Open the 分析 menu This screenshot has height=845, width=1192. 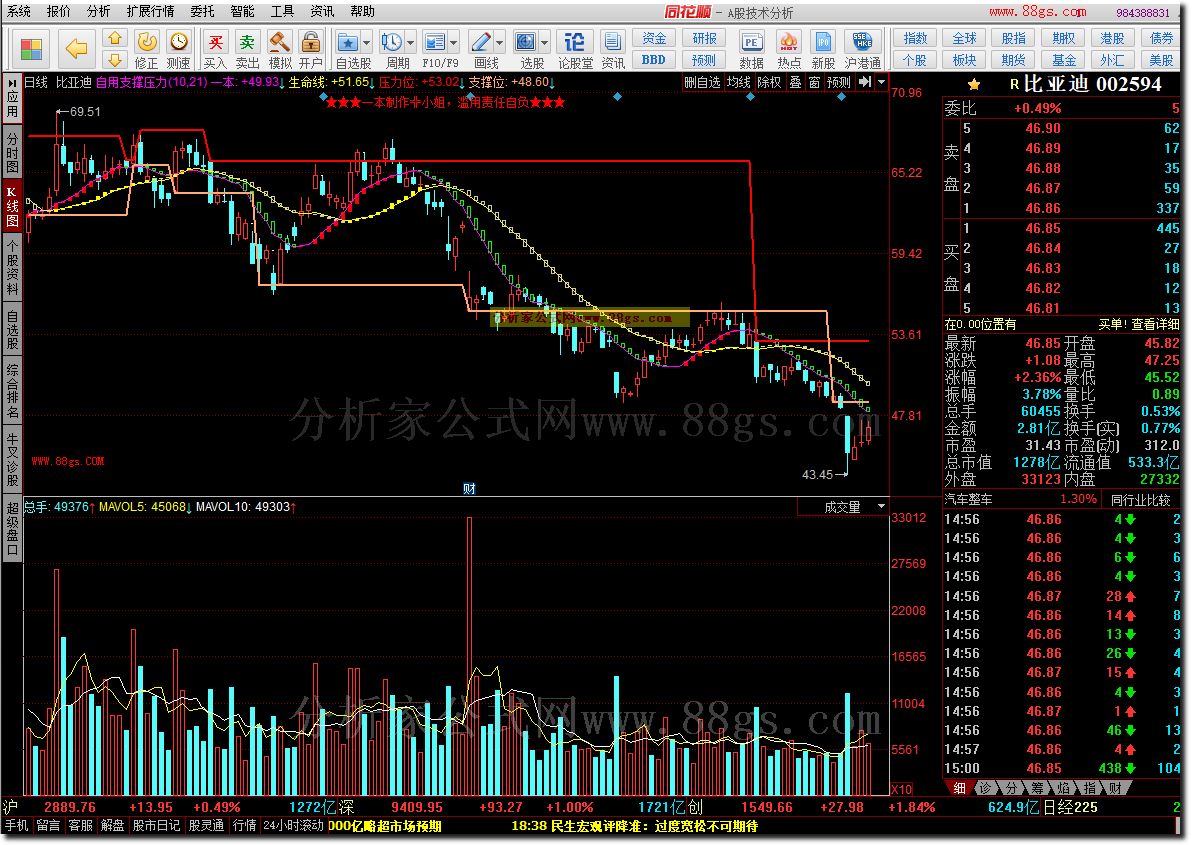click(x=98, y=11)
